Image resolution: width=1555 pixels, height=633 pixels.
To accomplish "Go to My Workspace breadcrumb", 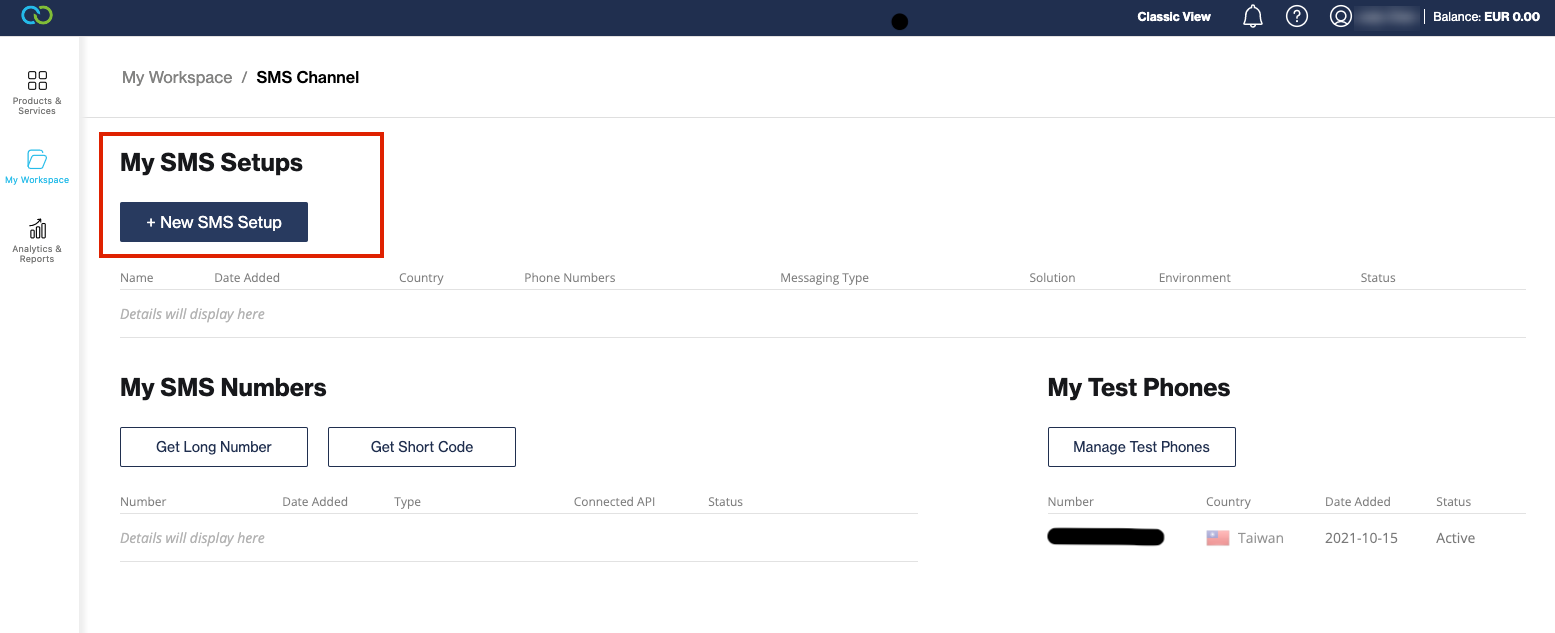I will 177,78.
